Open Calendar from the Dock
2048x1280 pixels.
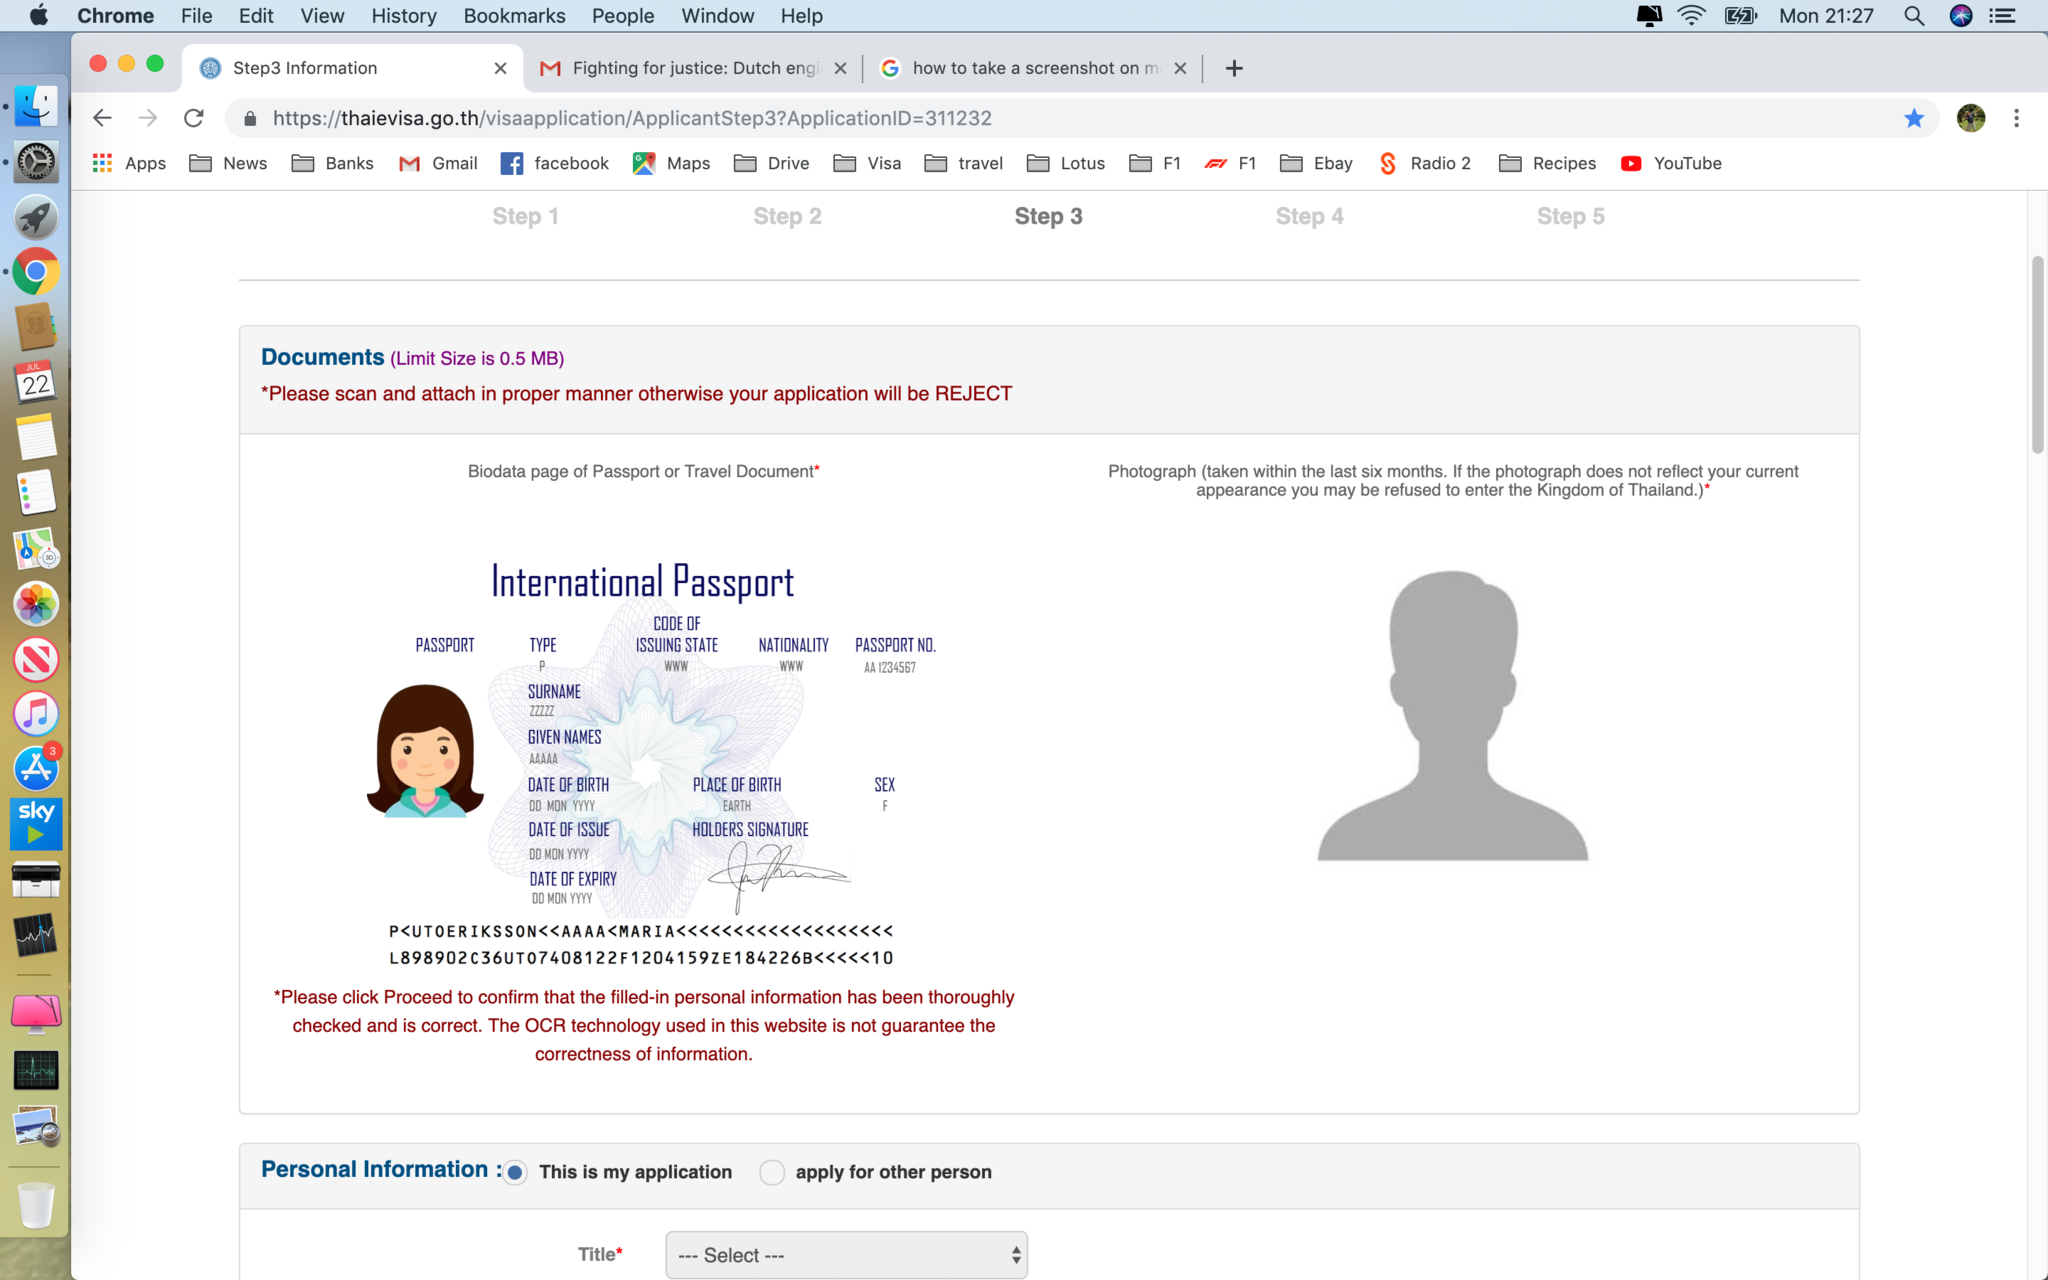click(x=36, y=383)
